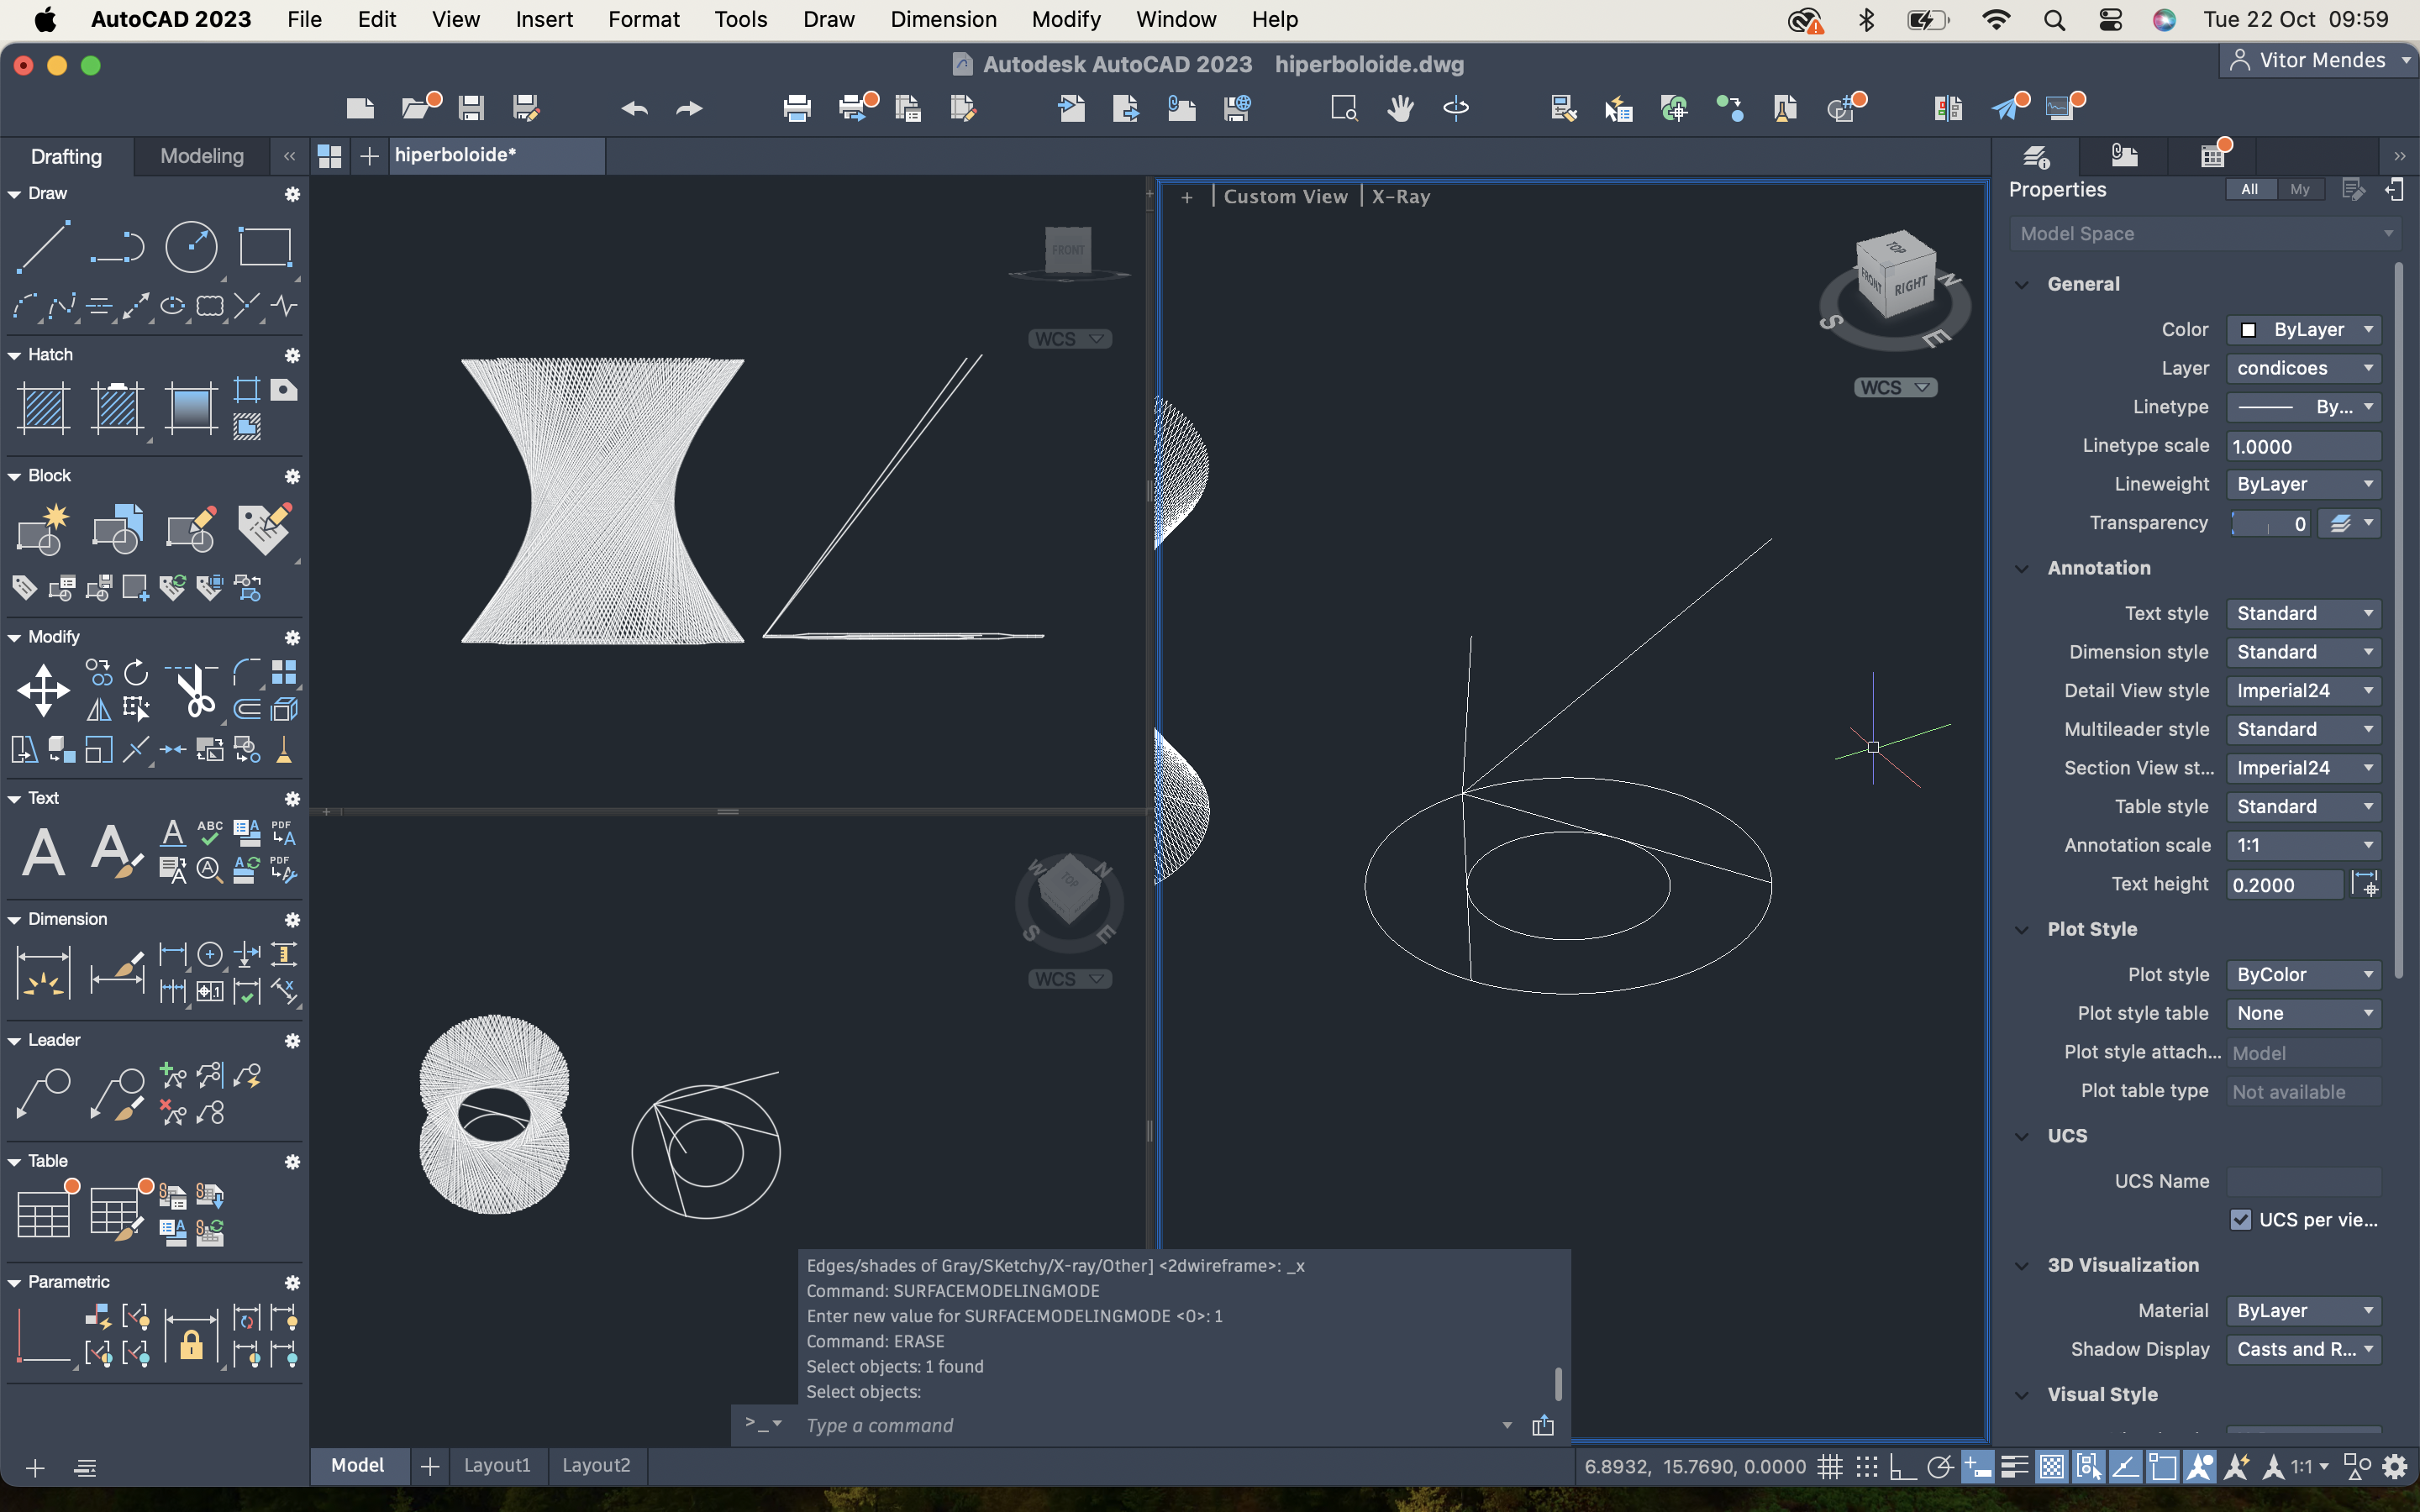Toggle grid display in status bar

(x=1830, y=1466)
